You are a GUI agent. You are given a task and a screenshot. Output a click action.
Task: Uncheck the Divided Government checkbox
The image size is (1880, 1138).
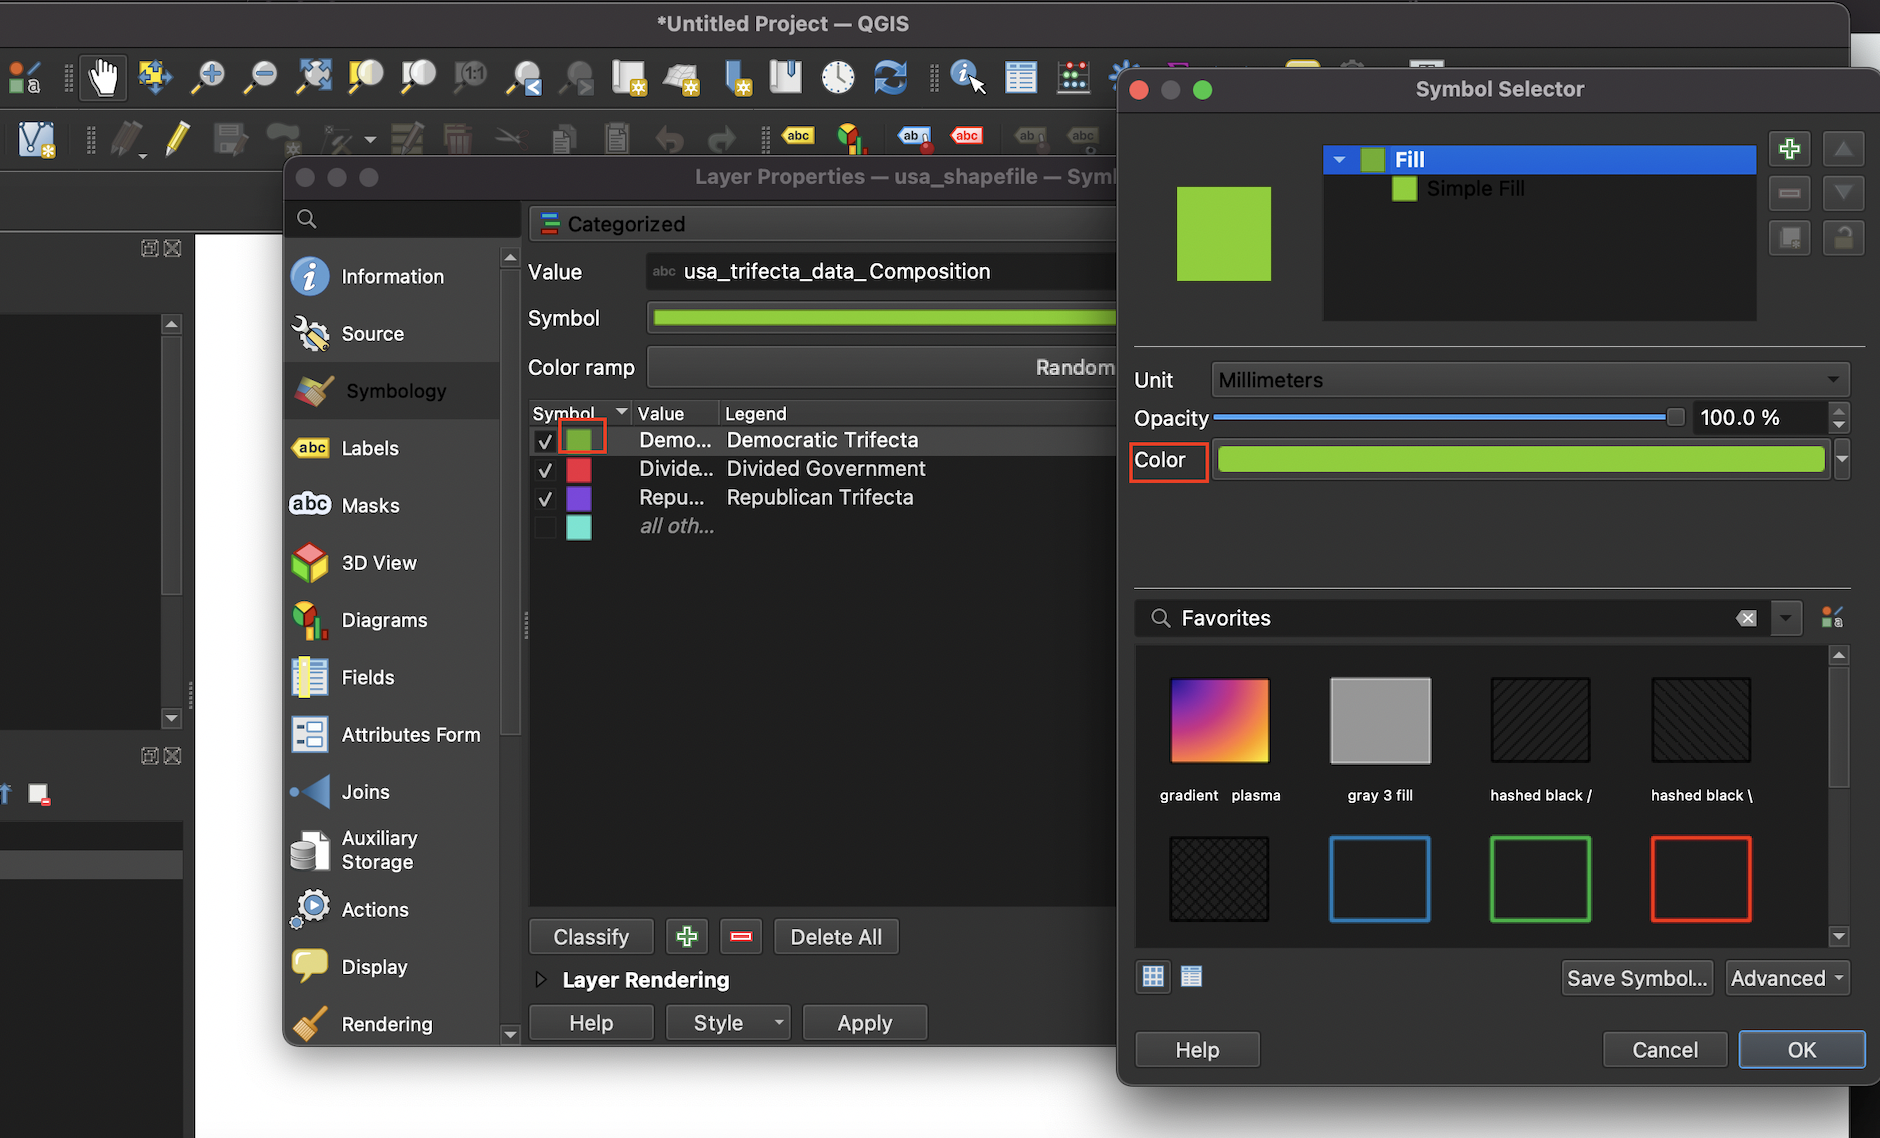click(545, 469)
